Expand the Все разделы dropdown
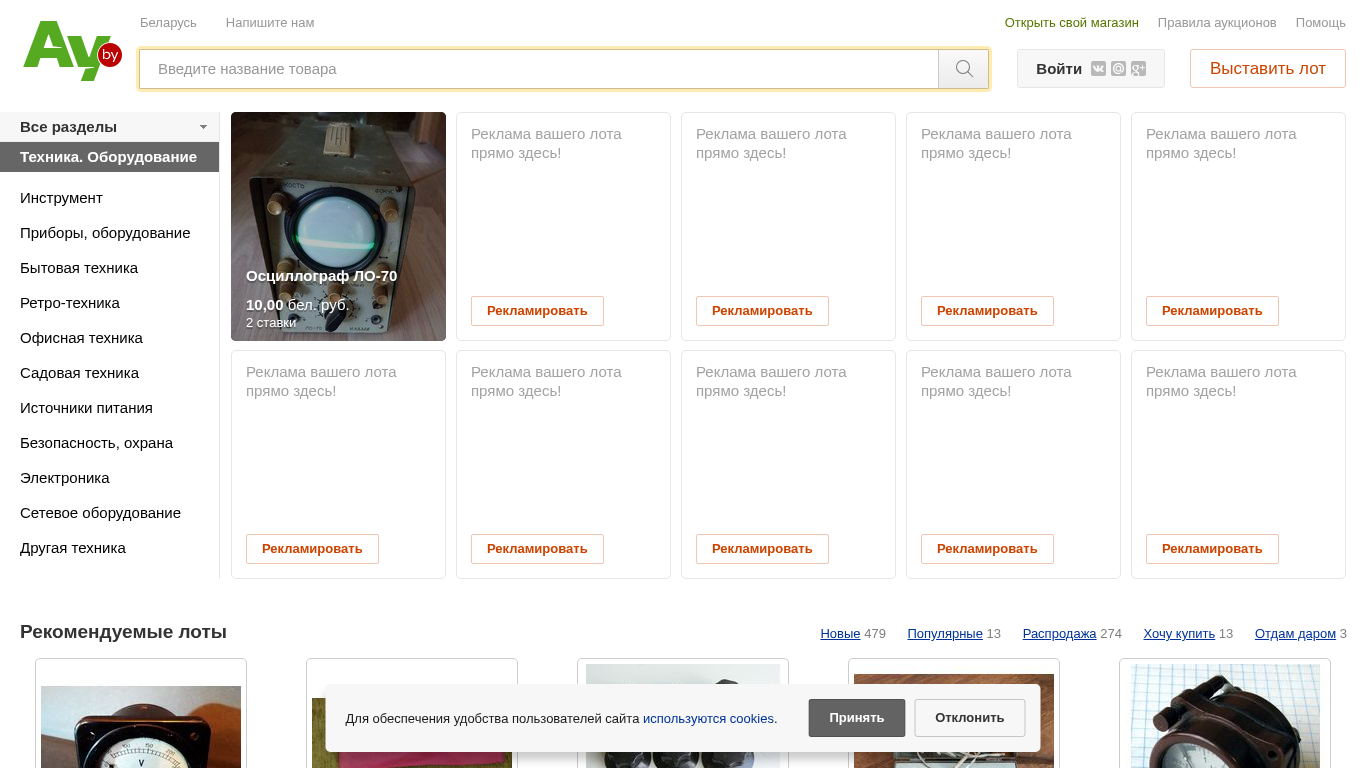Viewport: 1366px width, 768px height. coord(110,127)
